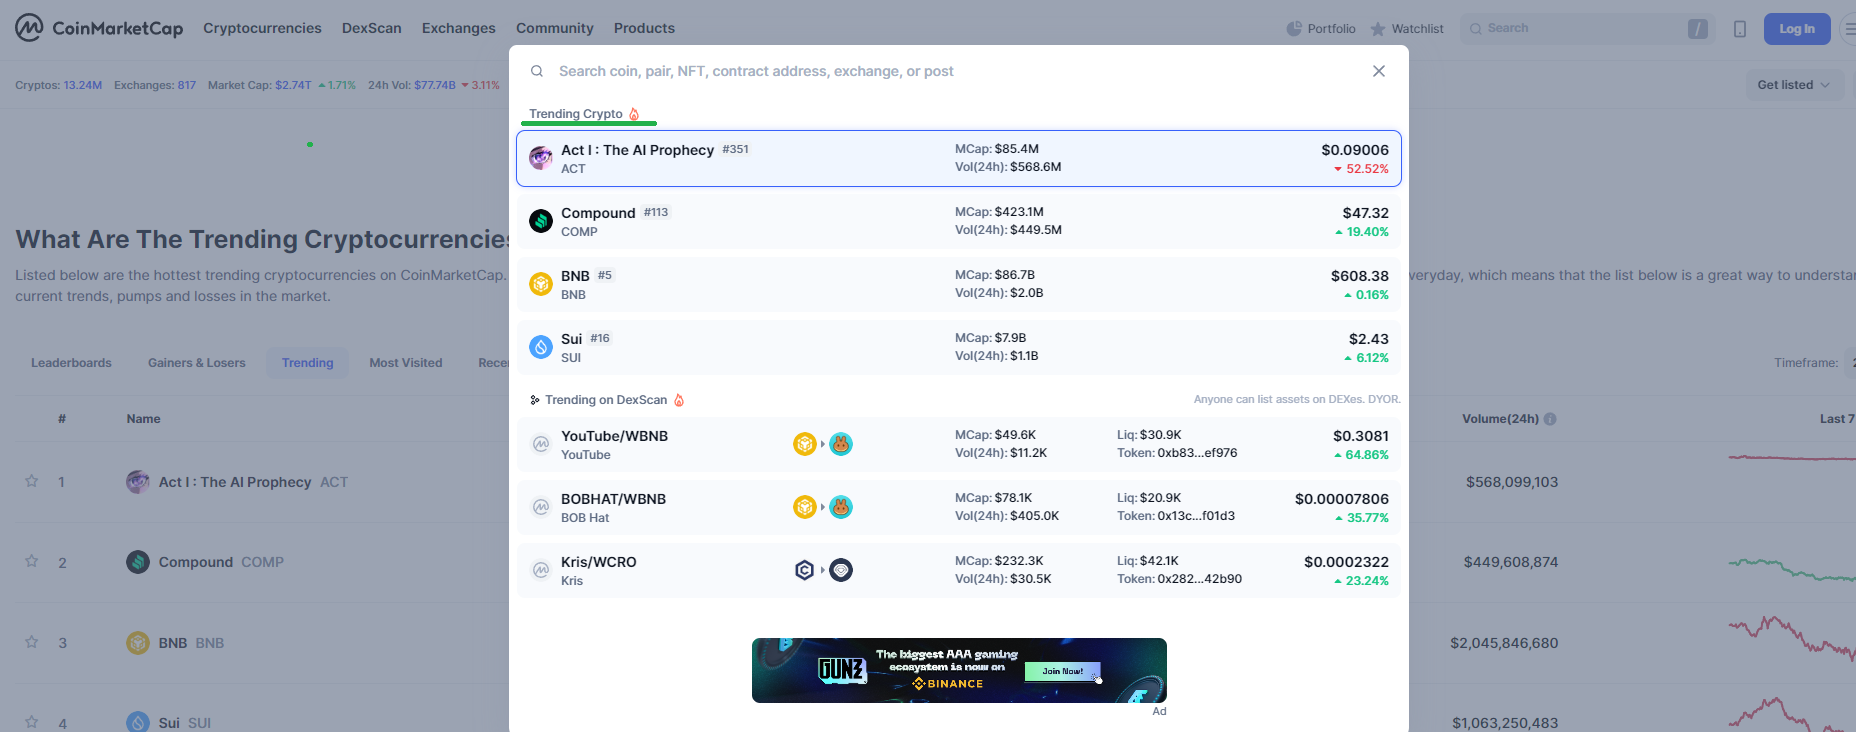Click the BOBHAT/WBNB pair token icons
This screenshot has width=1856, height=732.
click(x=823, y=507)
